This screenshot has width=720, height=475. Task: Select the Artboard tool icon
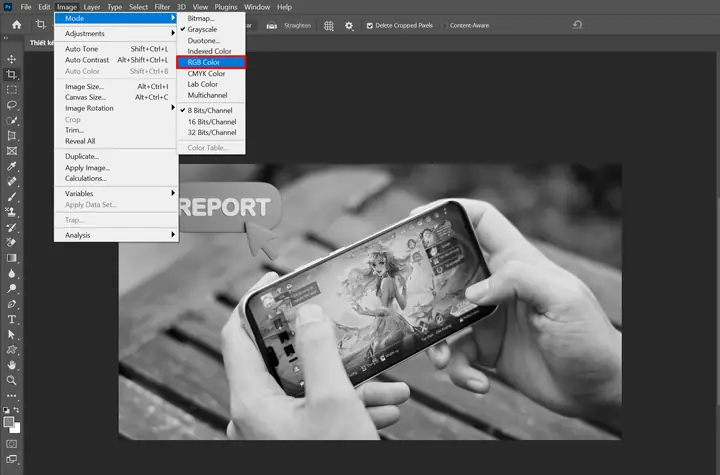pos(11,136)
